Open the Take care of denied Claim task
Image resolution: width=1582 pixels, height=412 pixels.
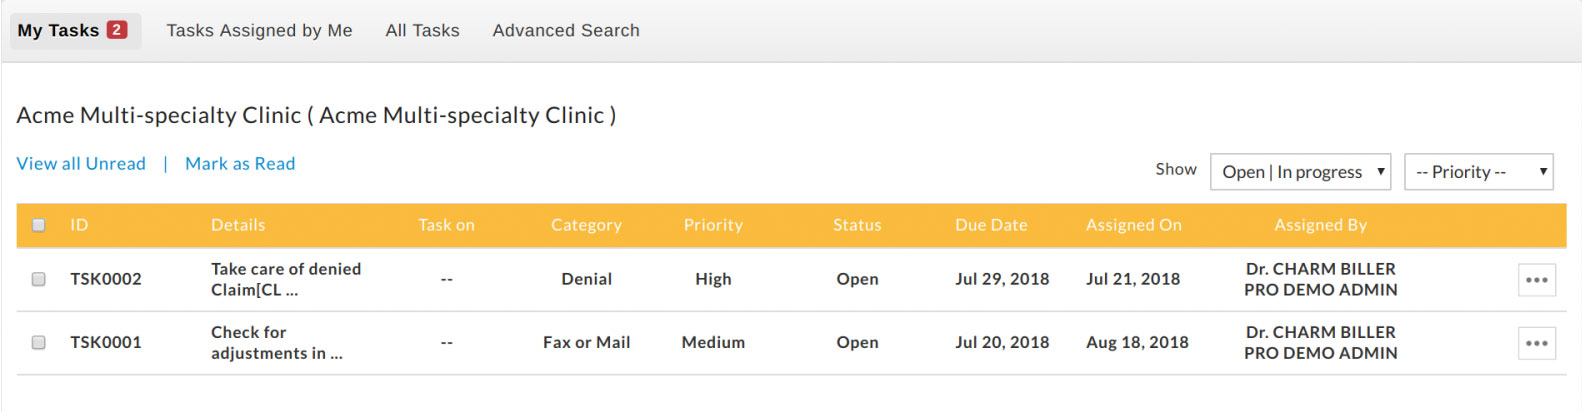point(285,279)
